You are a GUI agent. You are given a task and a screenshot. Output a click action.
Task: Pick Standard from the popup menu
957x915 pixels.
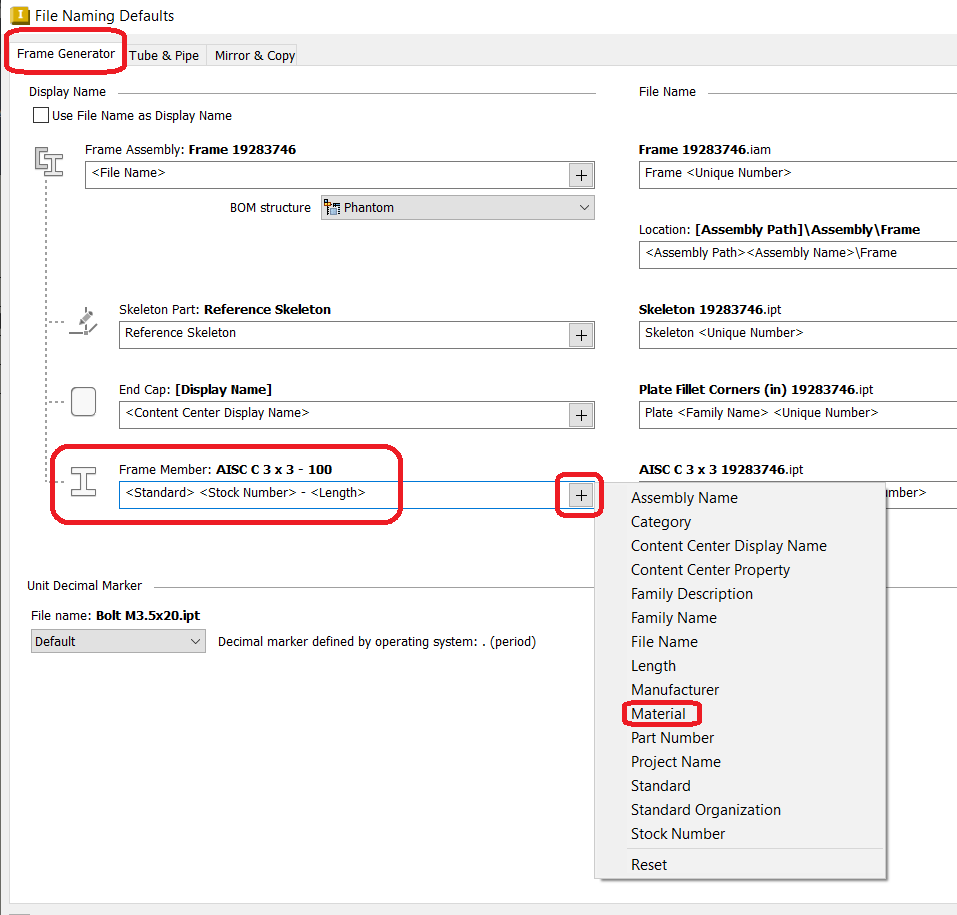coord(661,786)
